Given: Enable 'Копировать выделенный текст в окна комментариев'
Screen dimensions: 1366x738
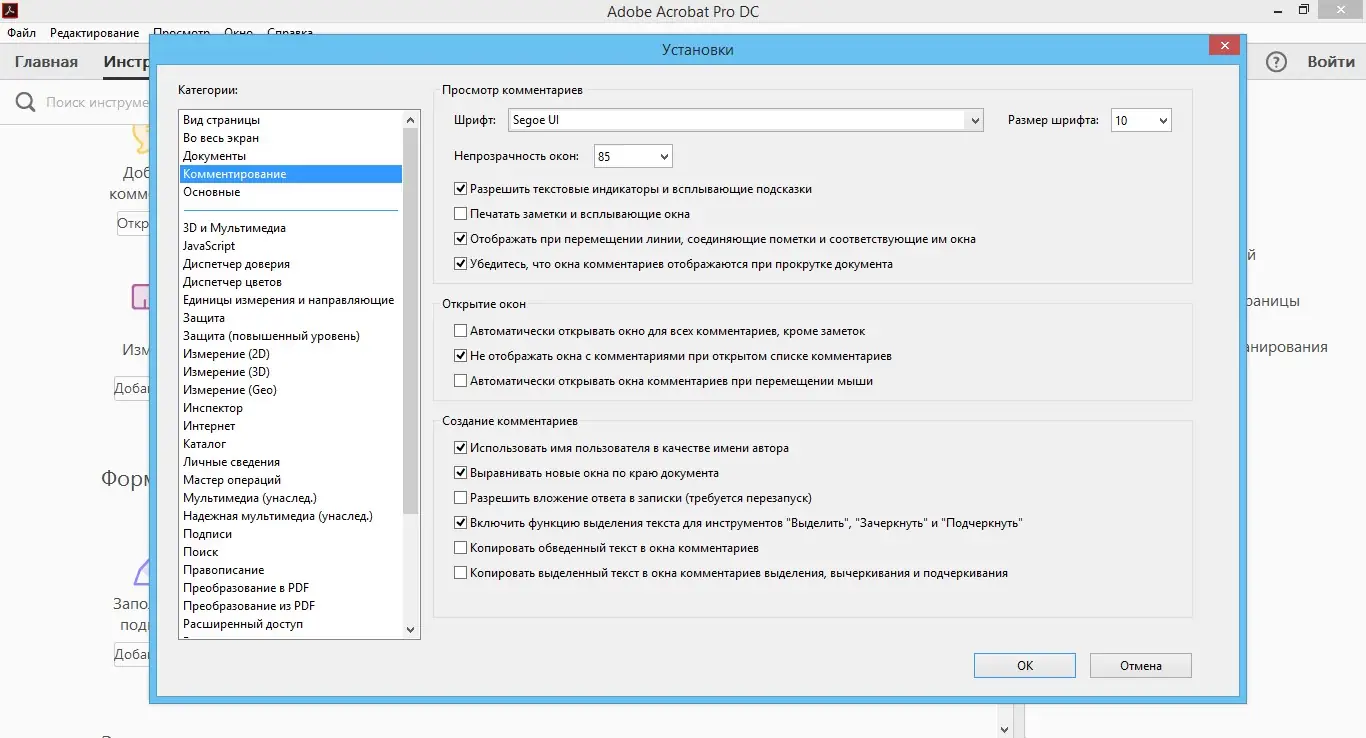Looking at the screenshot, I should 461,573.
